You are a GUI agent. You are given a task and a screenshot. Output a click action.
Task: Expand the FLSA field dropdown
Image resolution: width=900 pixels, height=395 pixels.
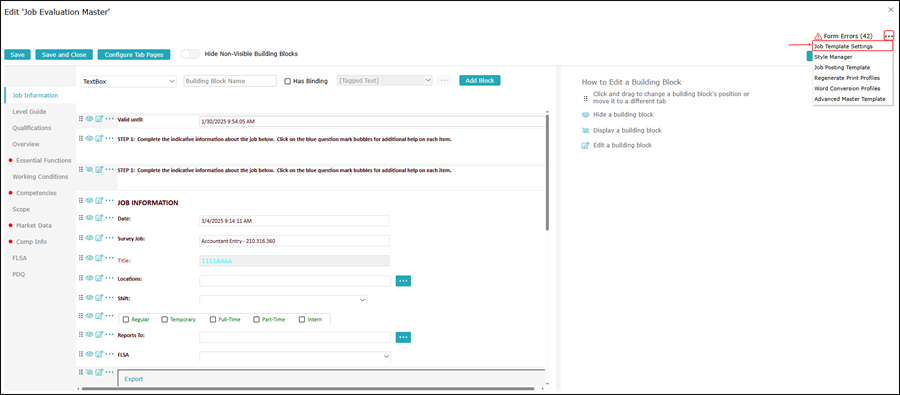[x=295, y=356]
